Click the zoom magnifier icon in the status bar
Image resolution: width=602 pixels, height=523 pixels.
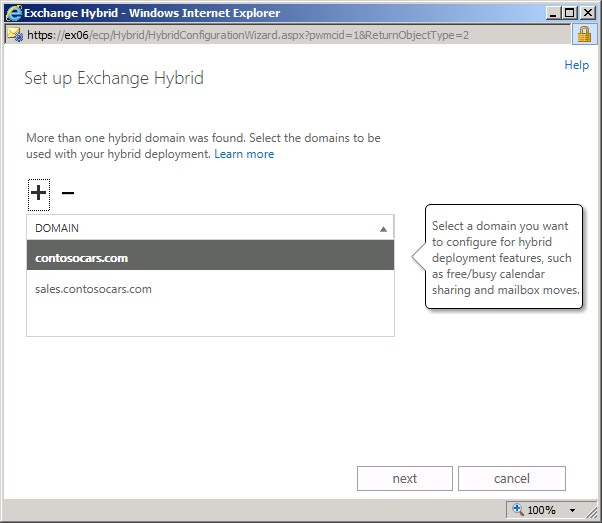point(518,510)
